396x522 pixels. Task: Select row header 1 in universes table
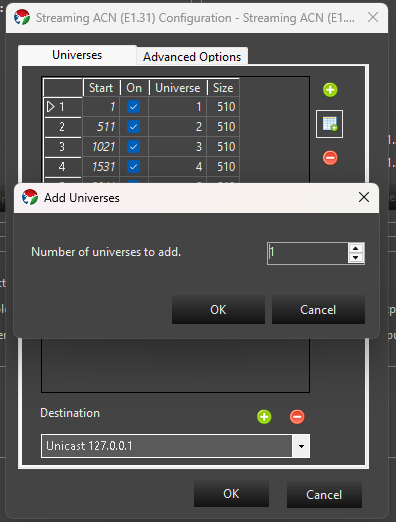coord(63,107)
